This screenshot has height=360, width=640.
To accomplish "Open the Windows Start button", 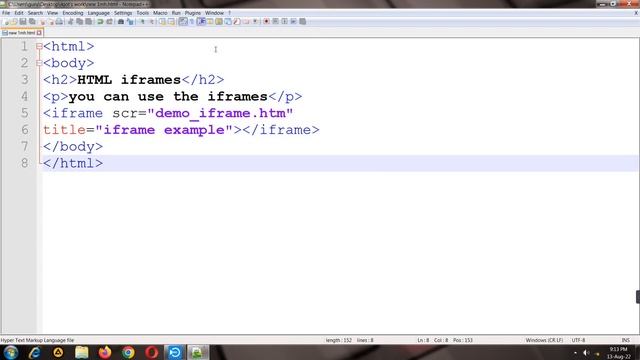I will (11, 352).
